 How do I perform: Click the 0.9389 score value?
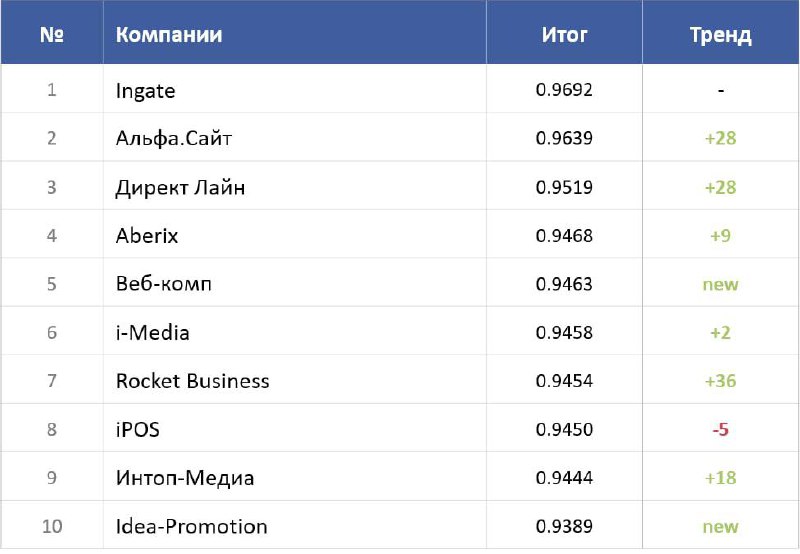[x=564, y=526]
